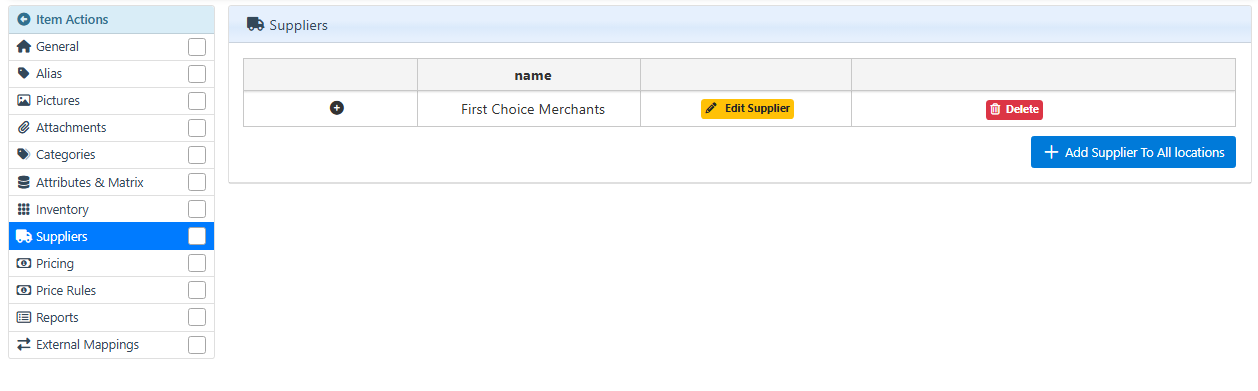1258x391 pixels.
Task: Click the tag icon next to Alias
Action: click(x=24, y=73)
